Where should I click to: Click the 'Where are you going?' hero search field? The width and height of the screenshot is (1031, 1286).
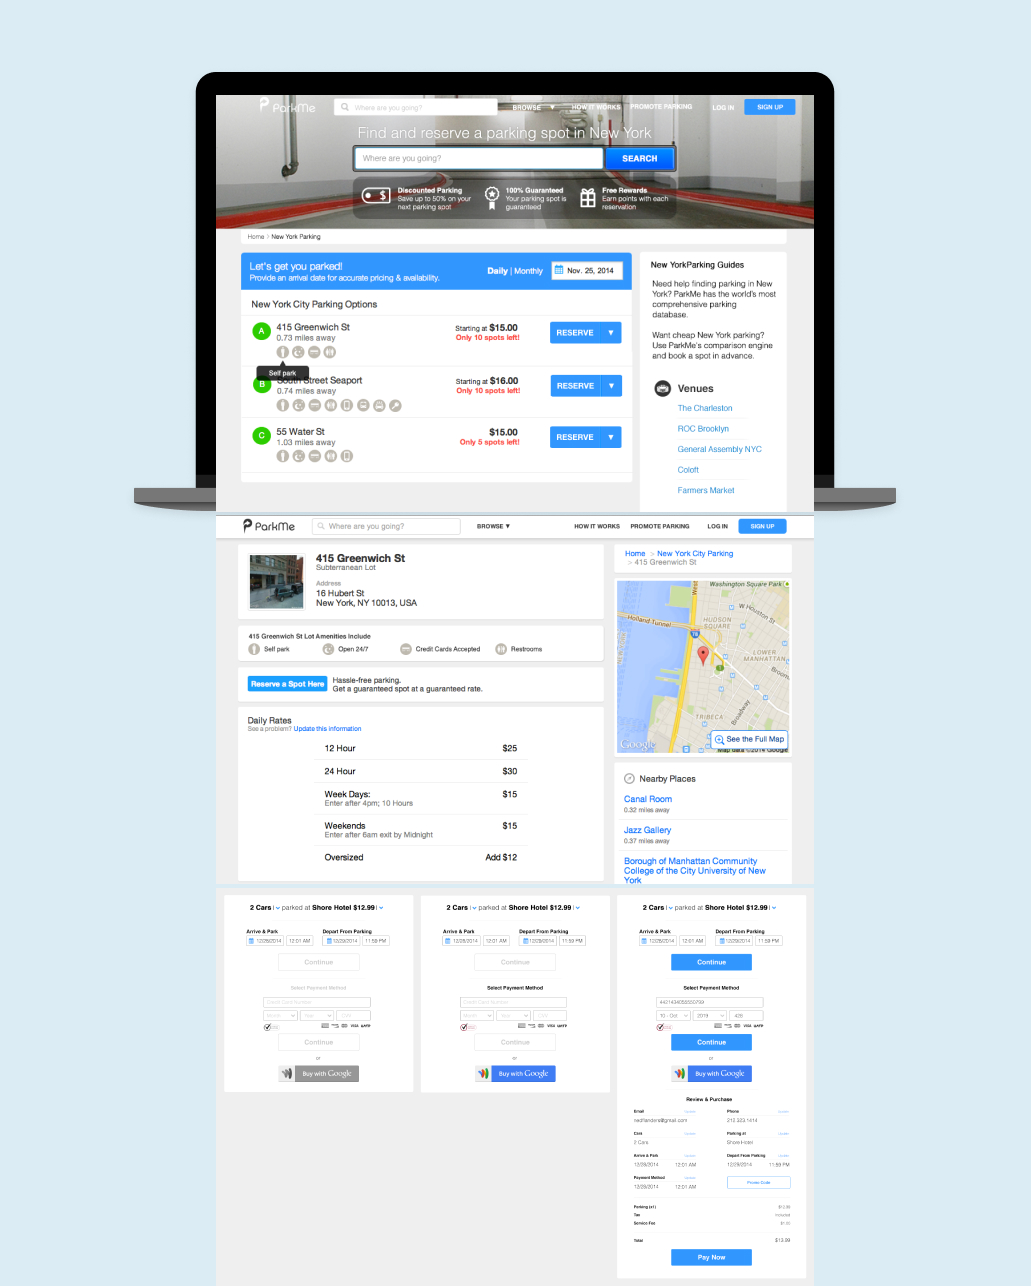coord(478,158)
